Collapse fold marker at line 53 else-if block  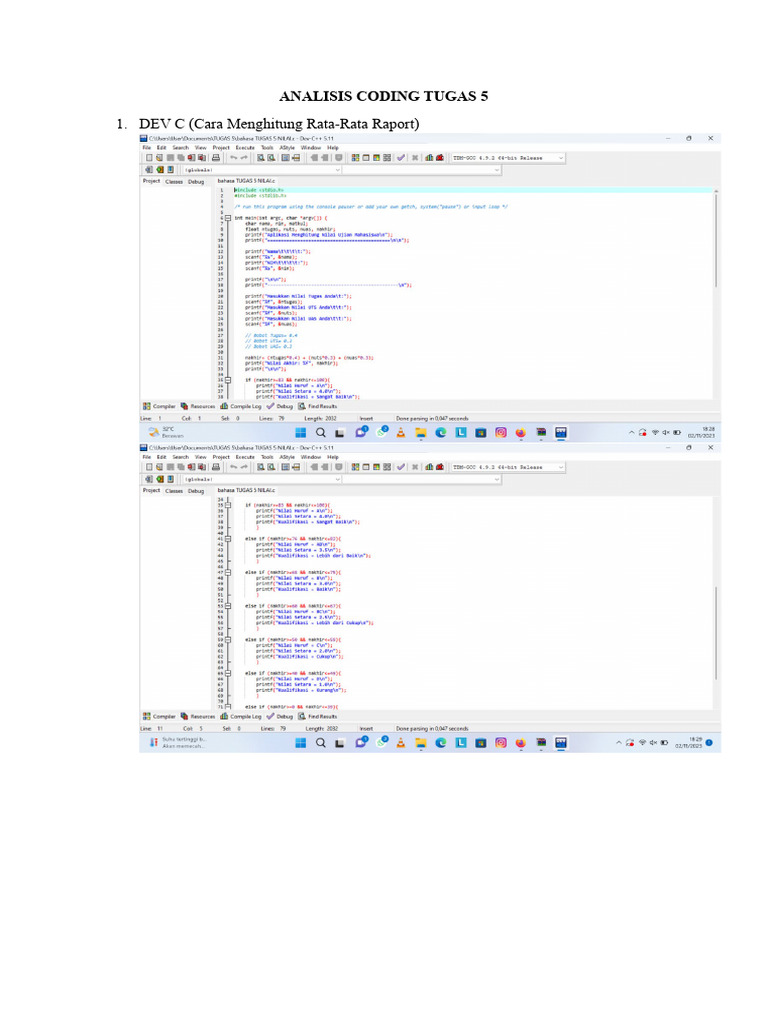(228, 606)
